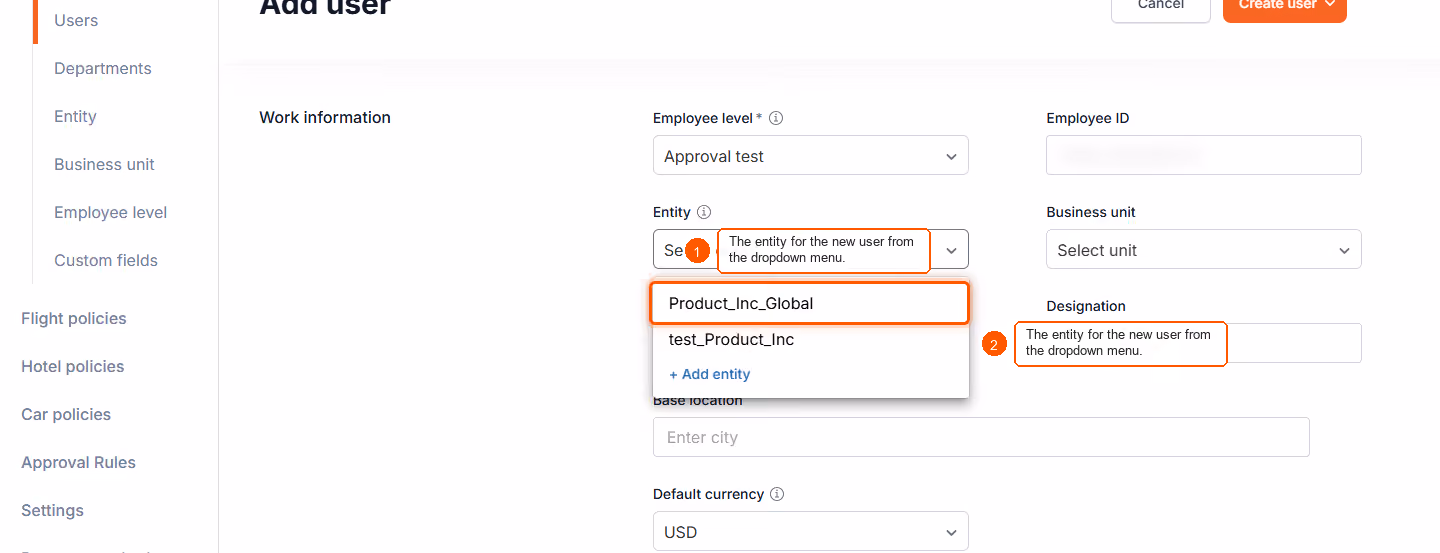Click the Work information heading
1440x553 pixels.
pyautogui.click(x=325, y=117)
